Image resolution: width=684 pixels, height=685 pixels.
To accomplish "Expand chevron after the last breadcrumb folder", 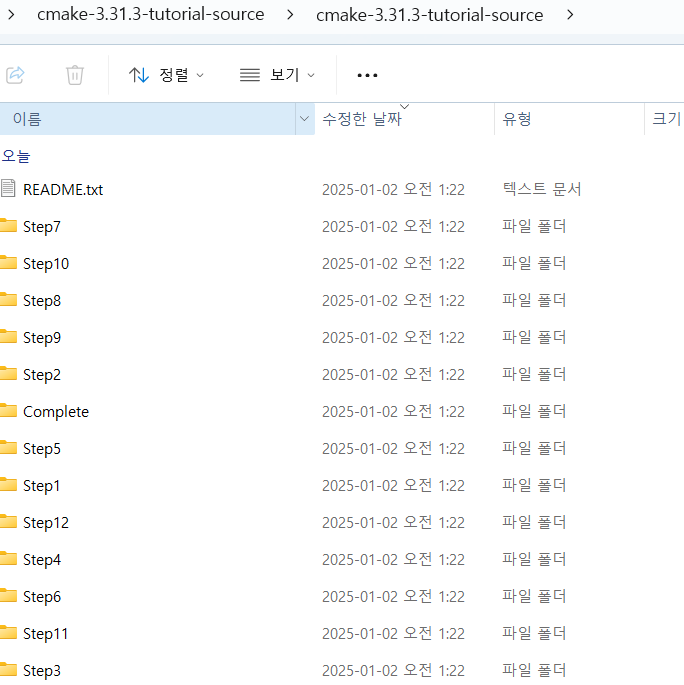I will pyautogui.click(x=570, y=15).
